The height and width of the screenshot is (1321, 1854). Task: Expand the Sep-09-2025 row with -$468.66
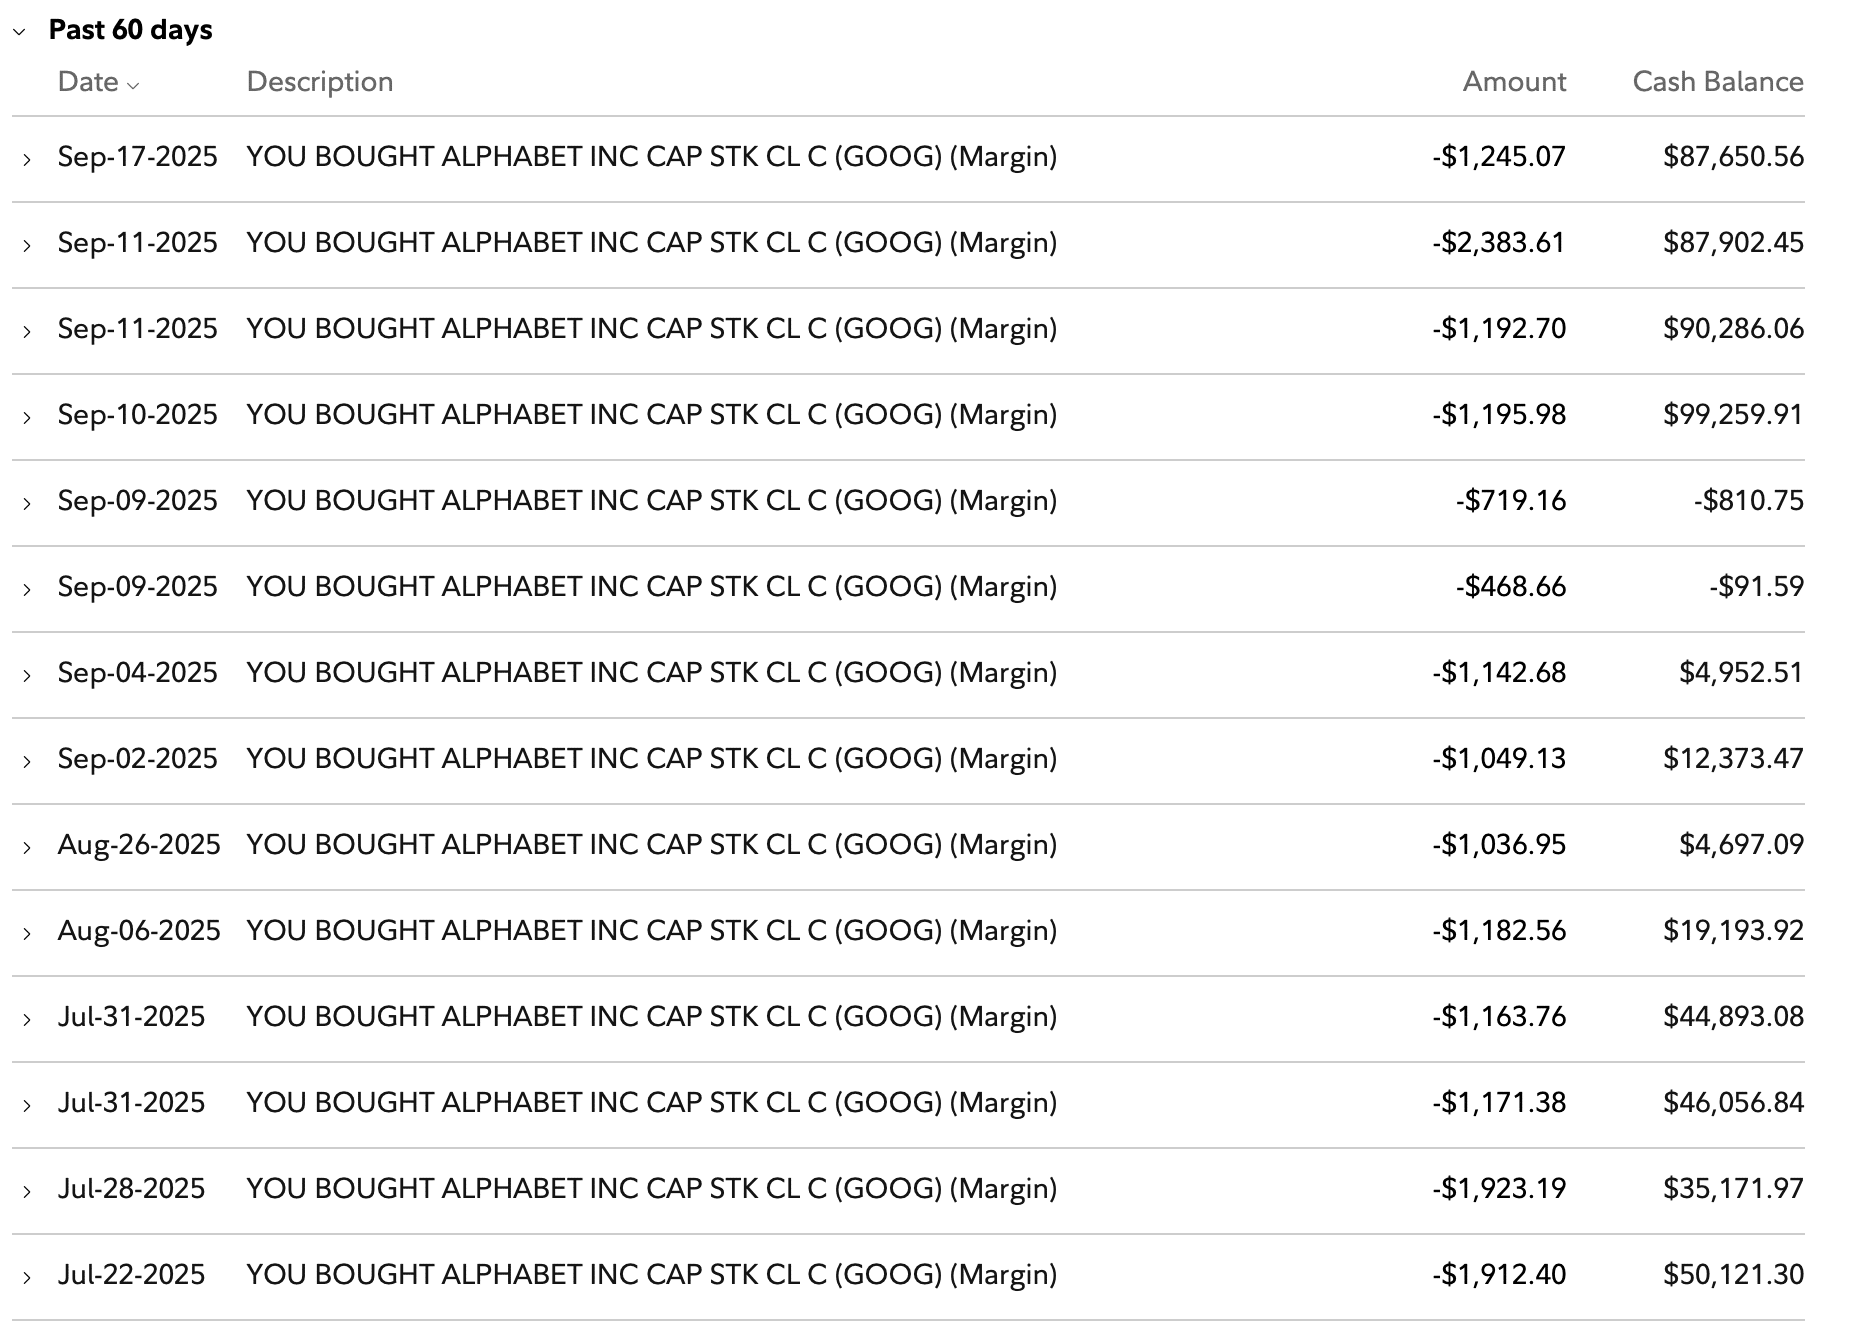point(25,587)
